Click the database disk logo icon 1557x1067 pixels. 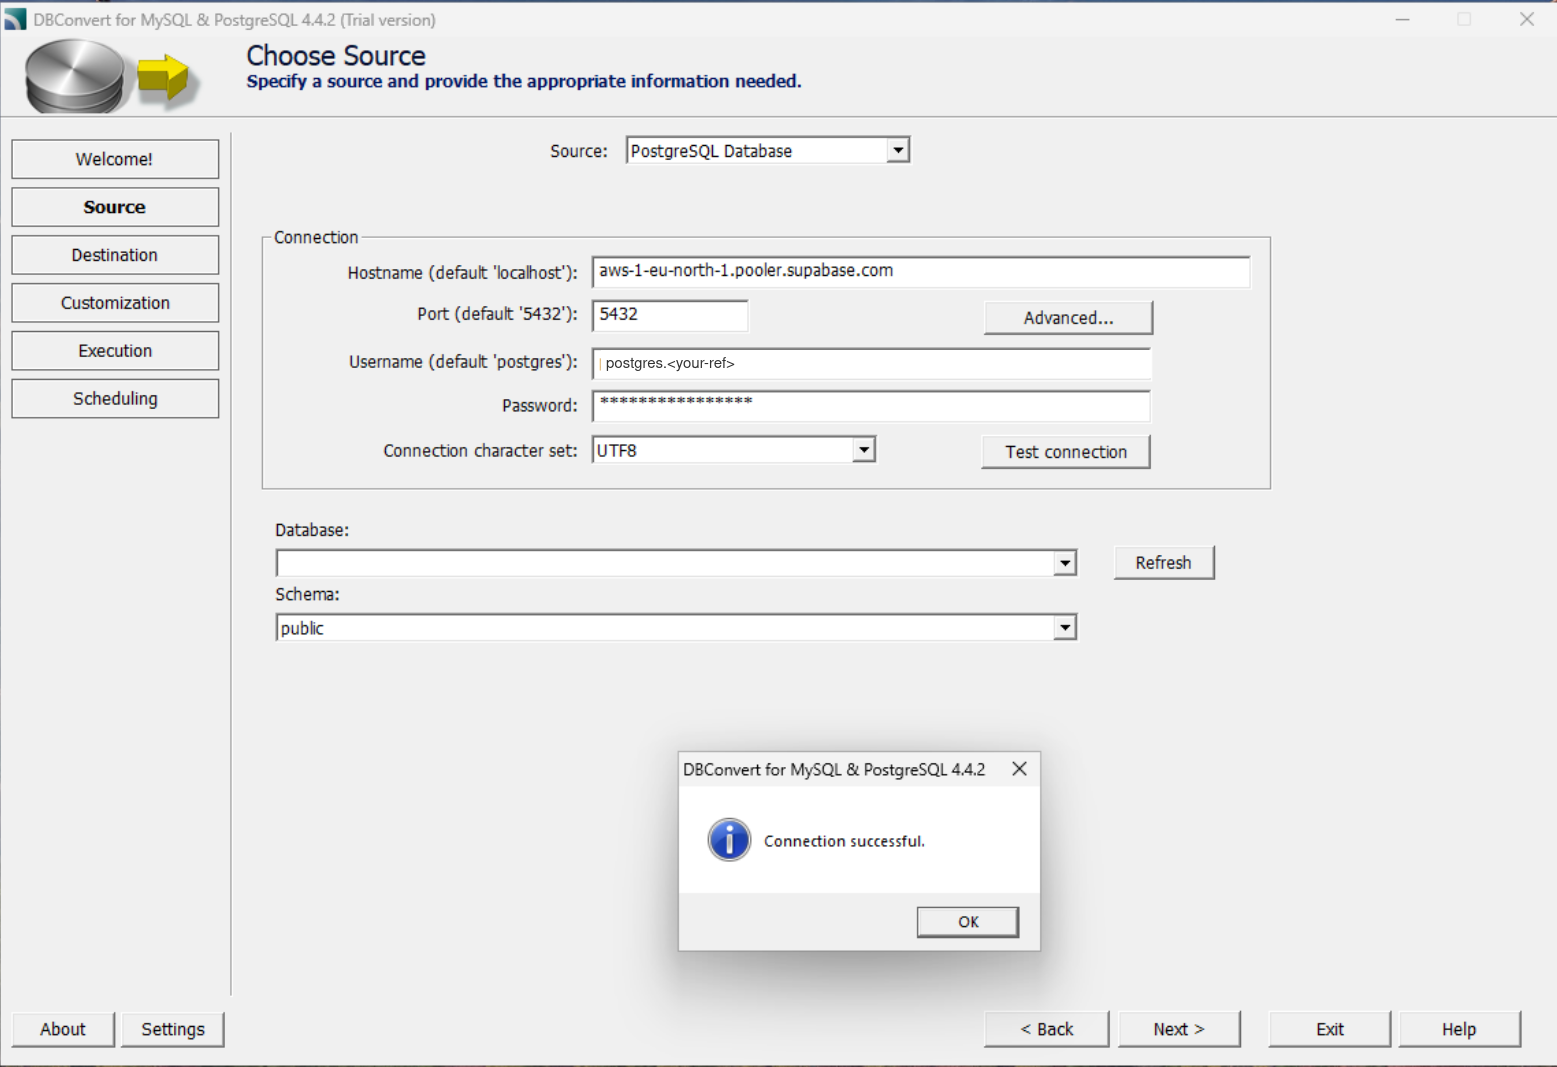[75, 76]
